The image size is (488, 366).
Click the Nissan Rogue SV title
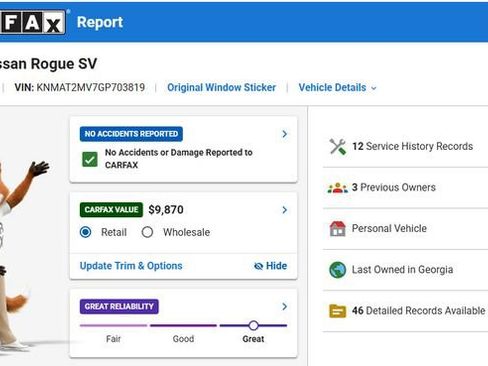pyautogui.click(x=48, y=64)
